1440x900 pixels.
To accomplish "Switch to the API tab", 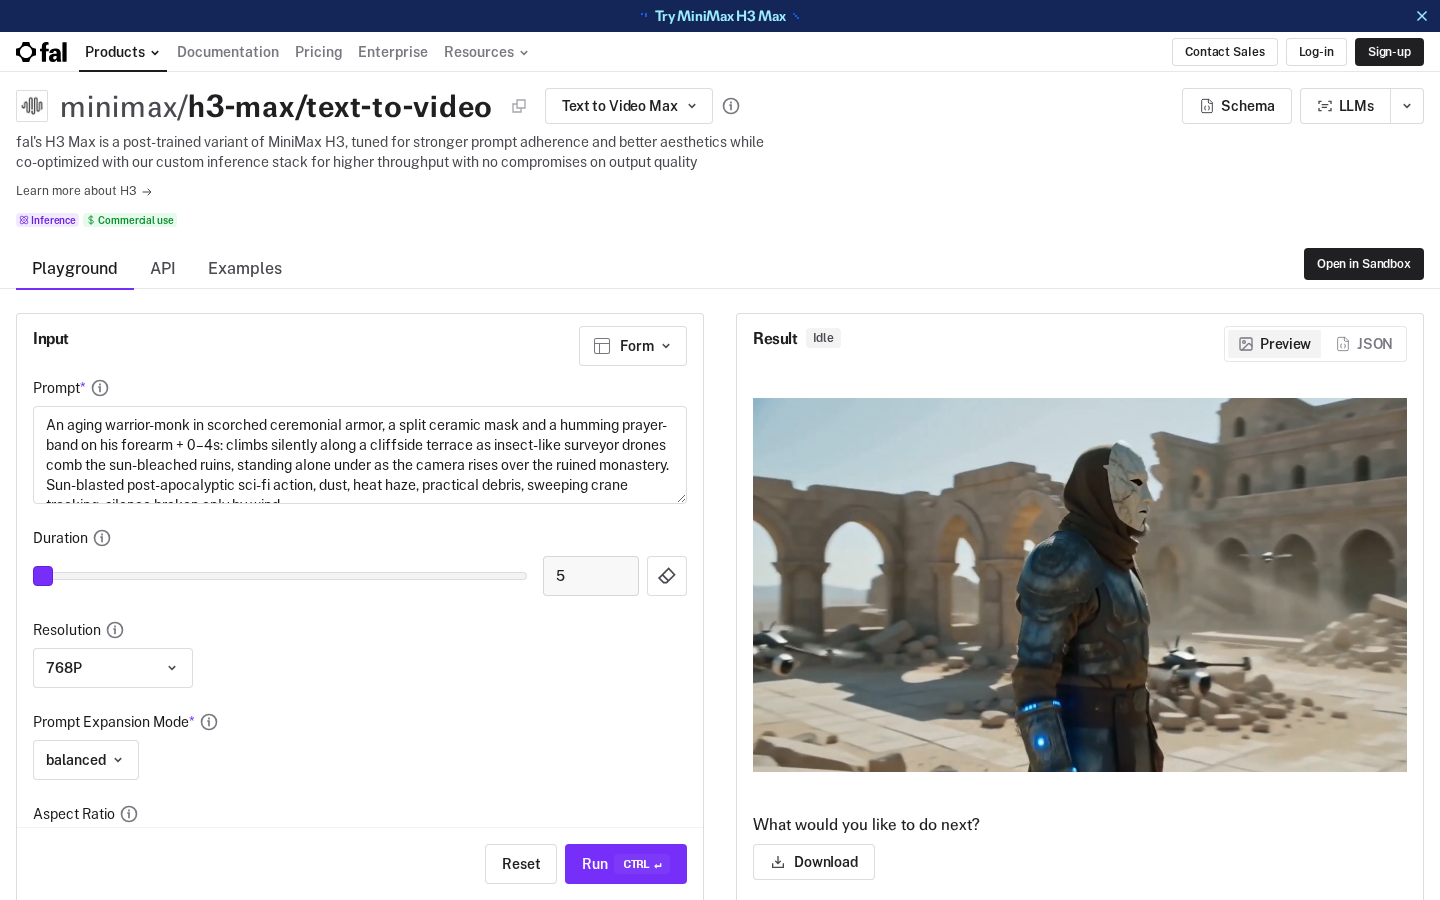I will tap(163, 268).
